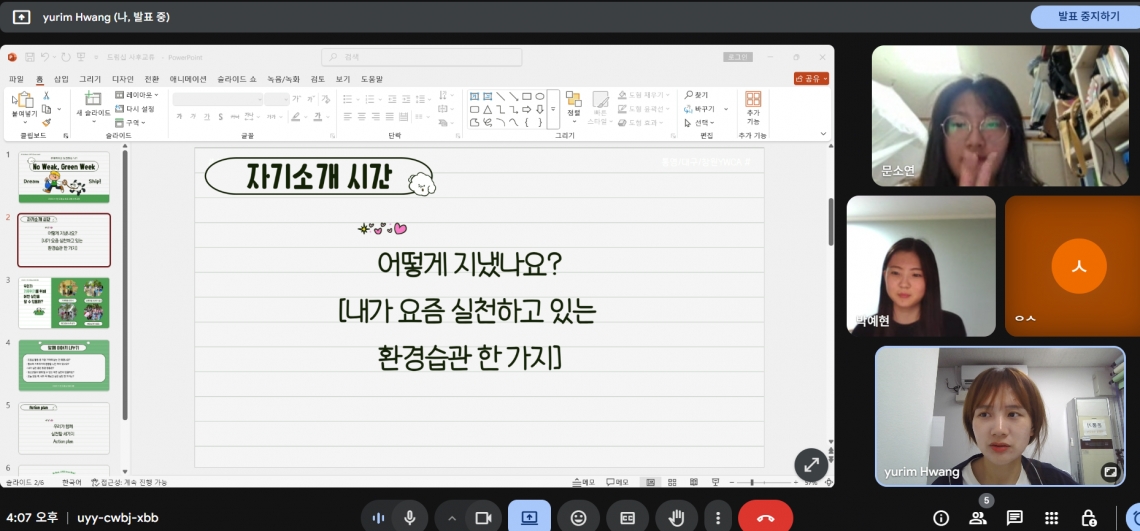Screen dimensions: 1140x531
Task: Turn on closed captions in Meet
Action: [627, 518]
